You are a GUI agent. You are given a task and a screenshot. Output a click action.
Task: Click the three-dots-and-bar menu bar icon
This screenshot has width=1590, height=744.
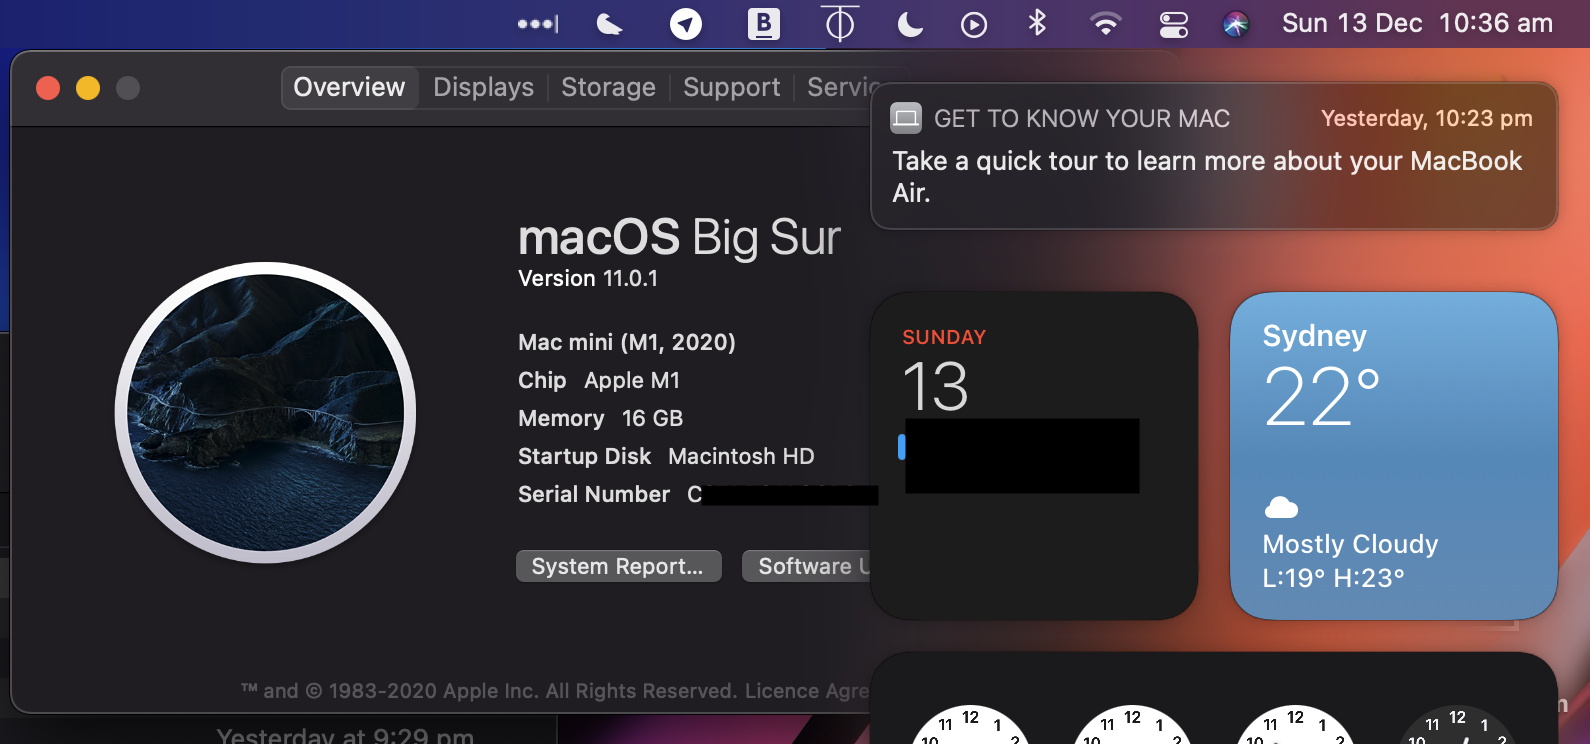538,24
